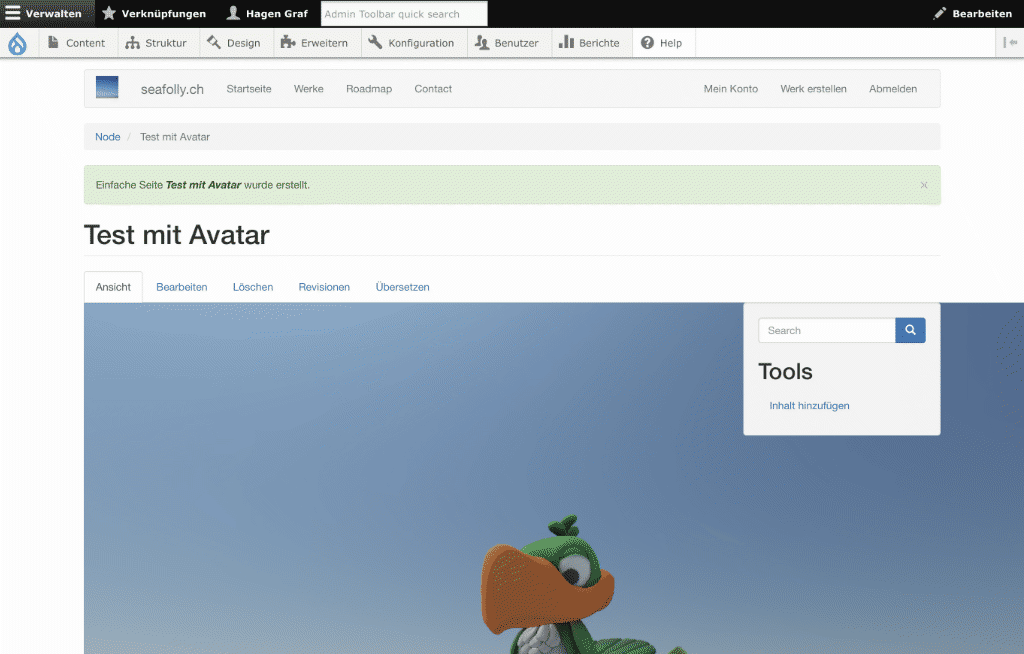Switch to the Übersetzen tab
1024x654 pixels.
402,287
